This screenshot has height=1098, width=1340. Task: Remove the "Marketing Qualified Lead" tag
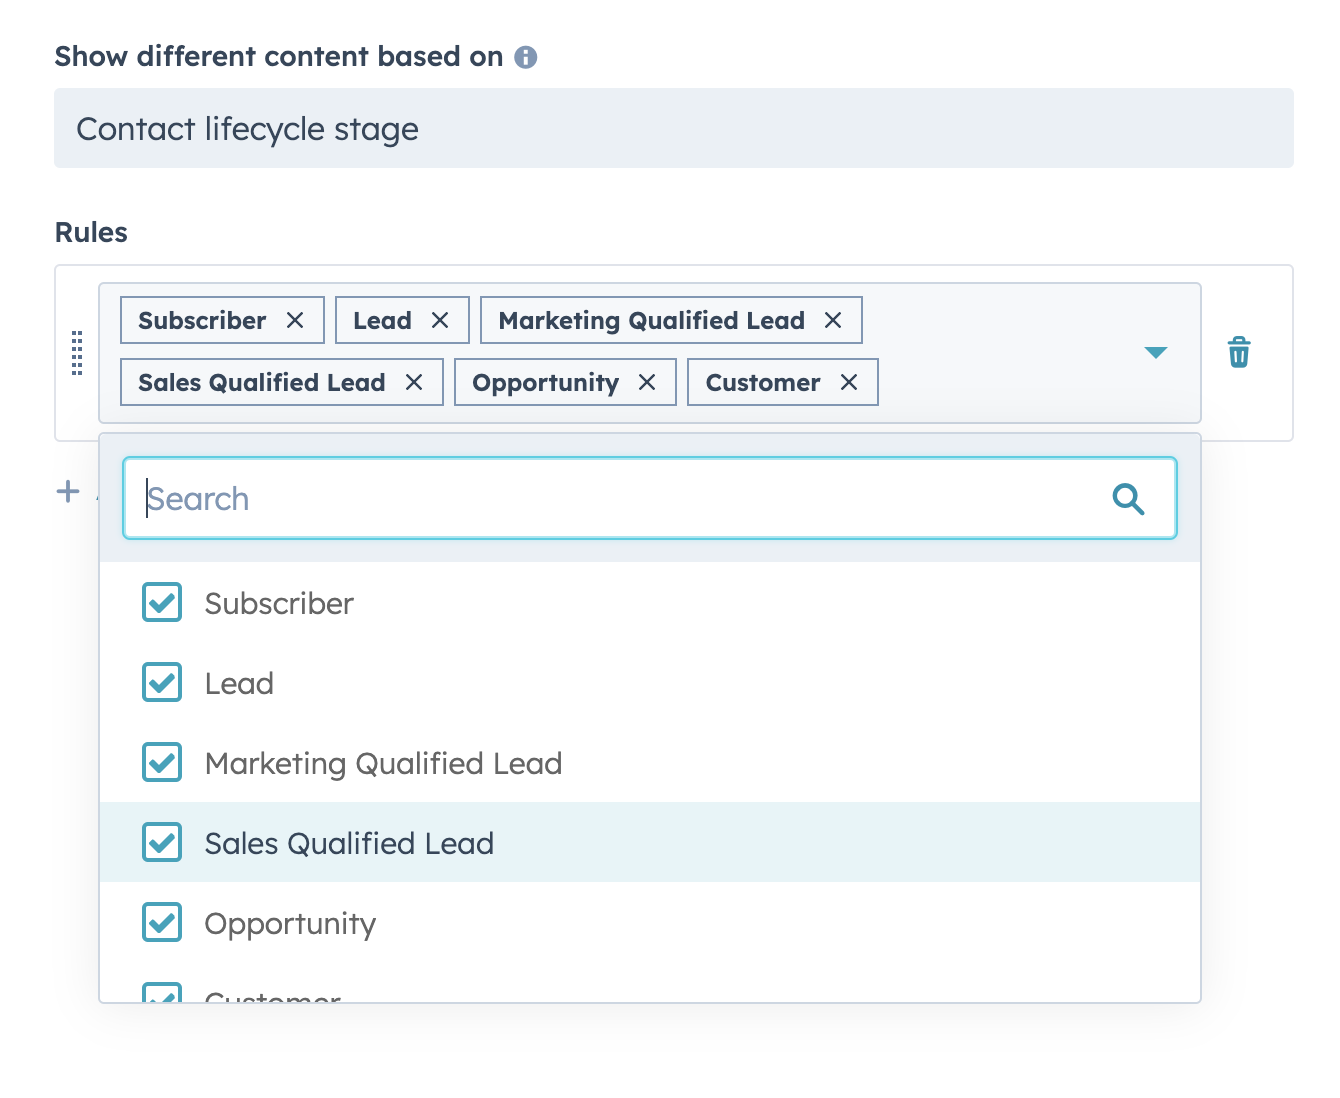pos(834,320)
